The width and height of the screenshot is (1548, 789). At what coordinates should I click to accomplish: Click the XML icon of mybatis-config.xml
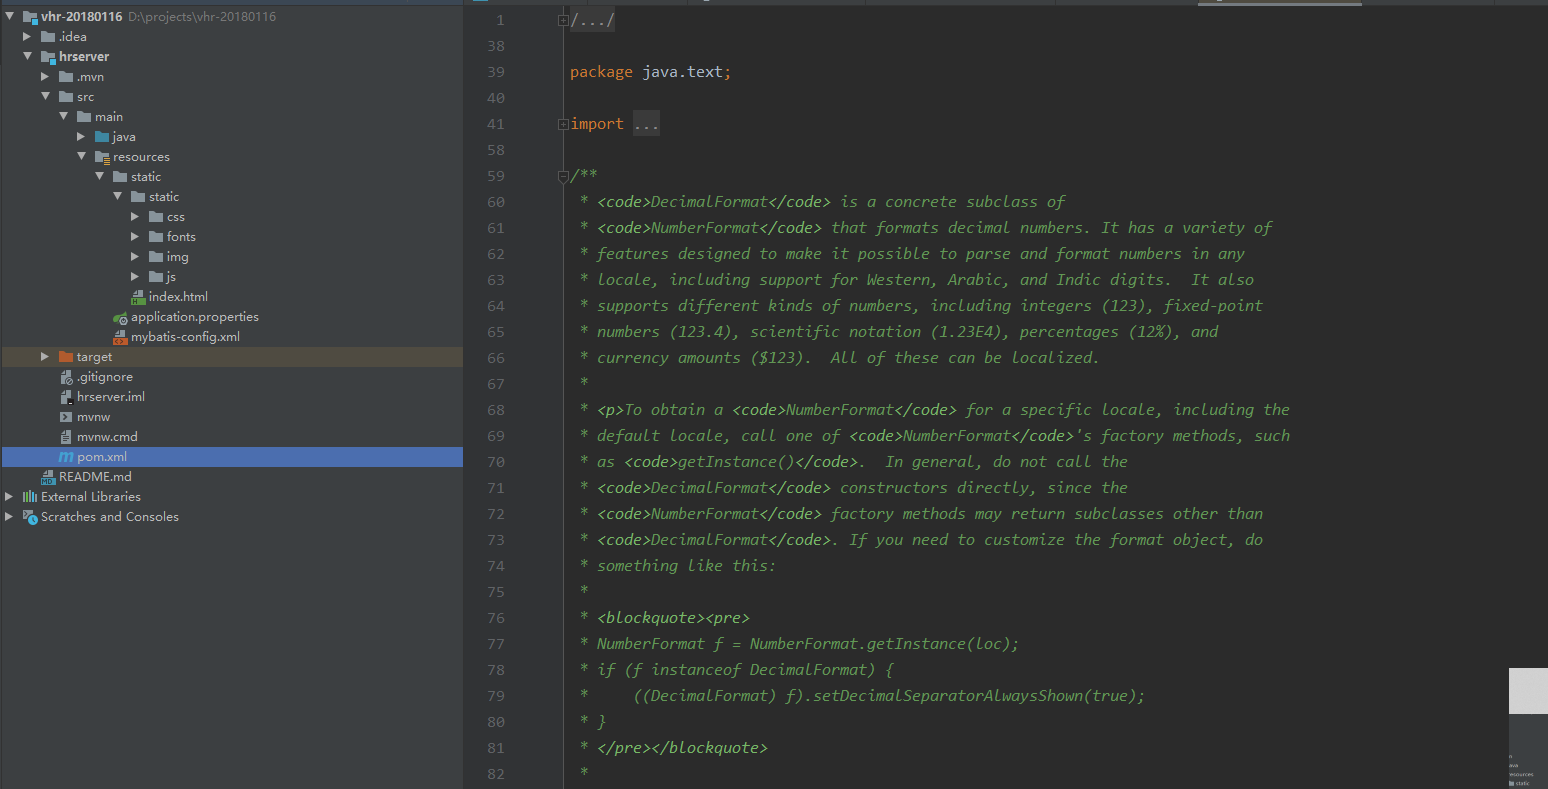click(120, 337)
